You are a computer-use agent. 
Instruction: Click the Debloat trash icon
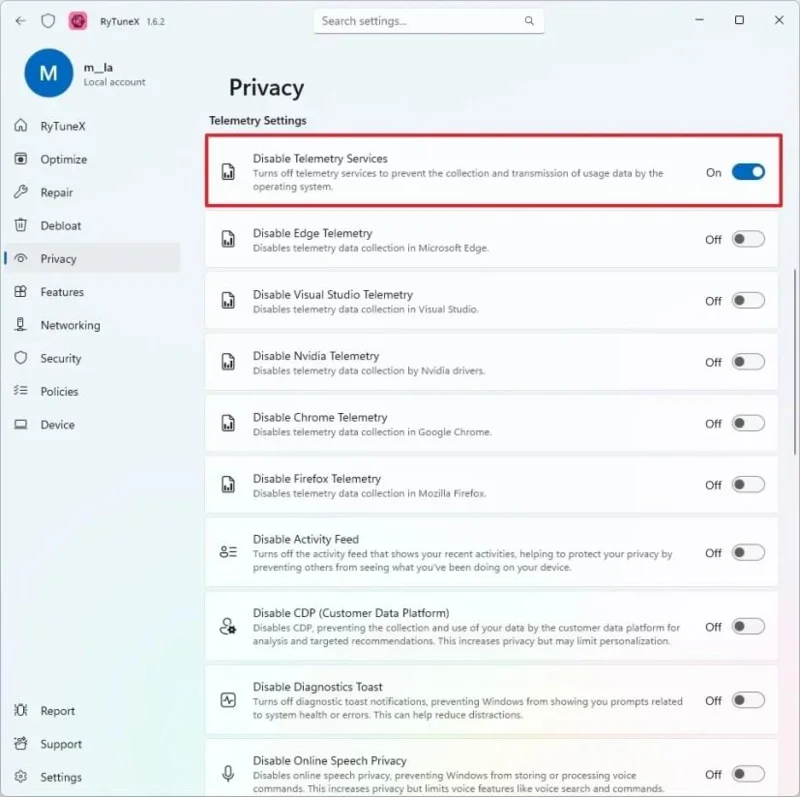(21, 225)
